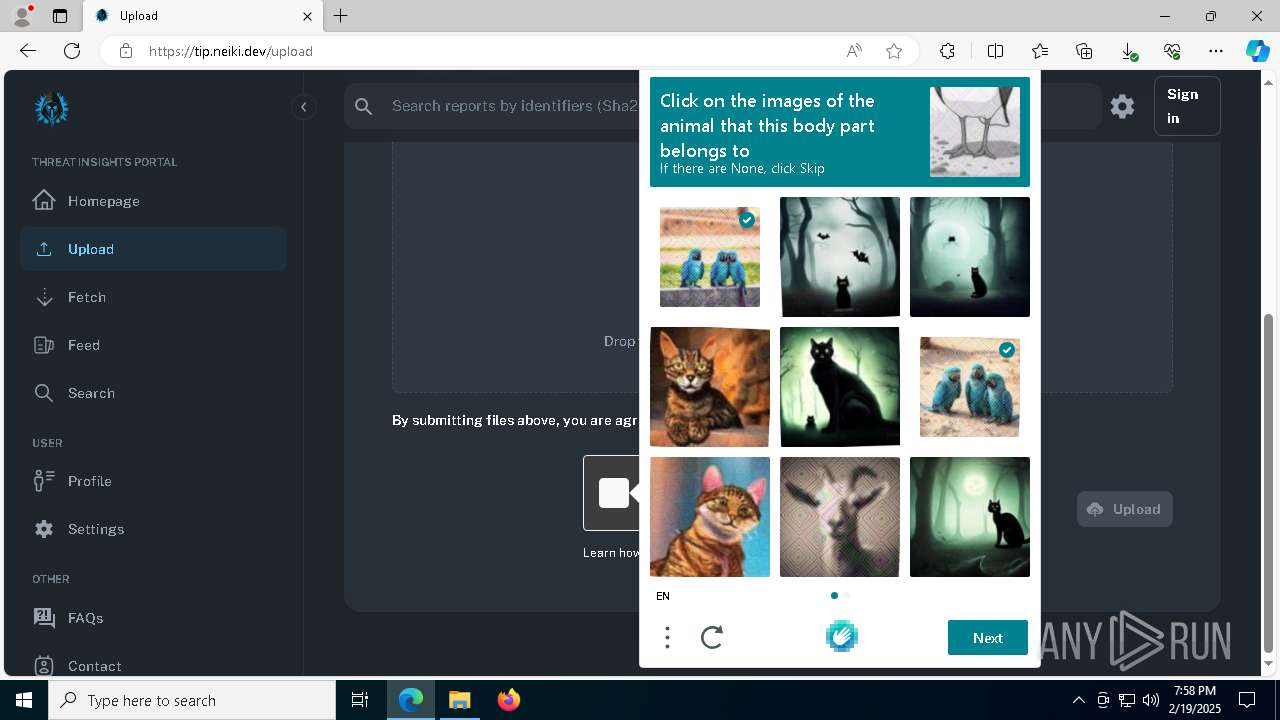
Task: Click the captcha sample bird legs image
Action: point(975,132)
